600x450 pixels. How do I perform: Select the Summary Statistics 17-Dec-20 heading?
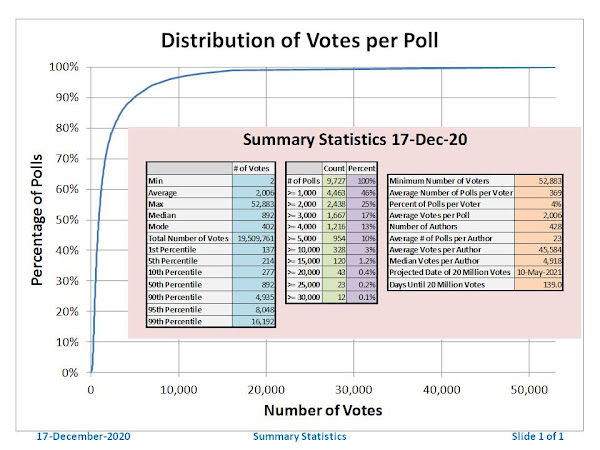(x=355, y=139)
